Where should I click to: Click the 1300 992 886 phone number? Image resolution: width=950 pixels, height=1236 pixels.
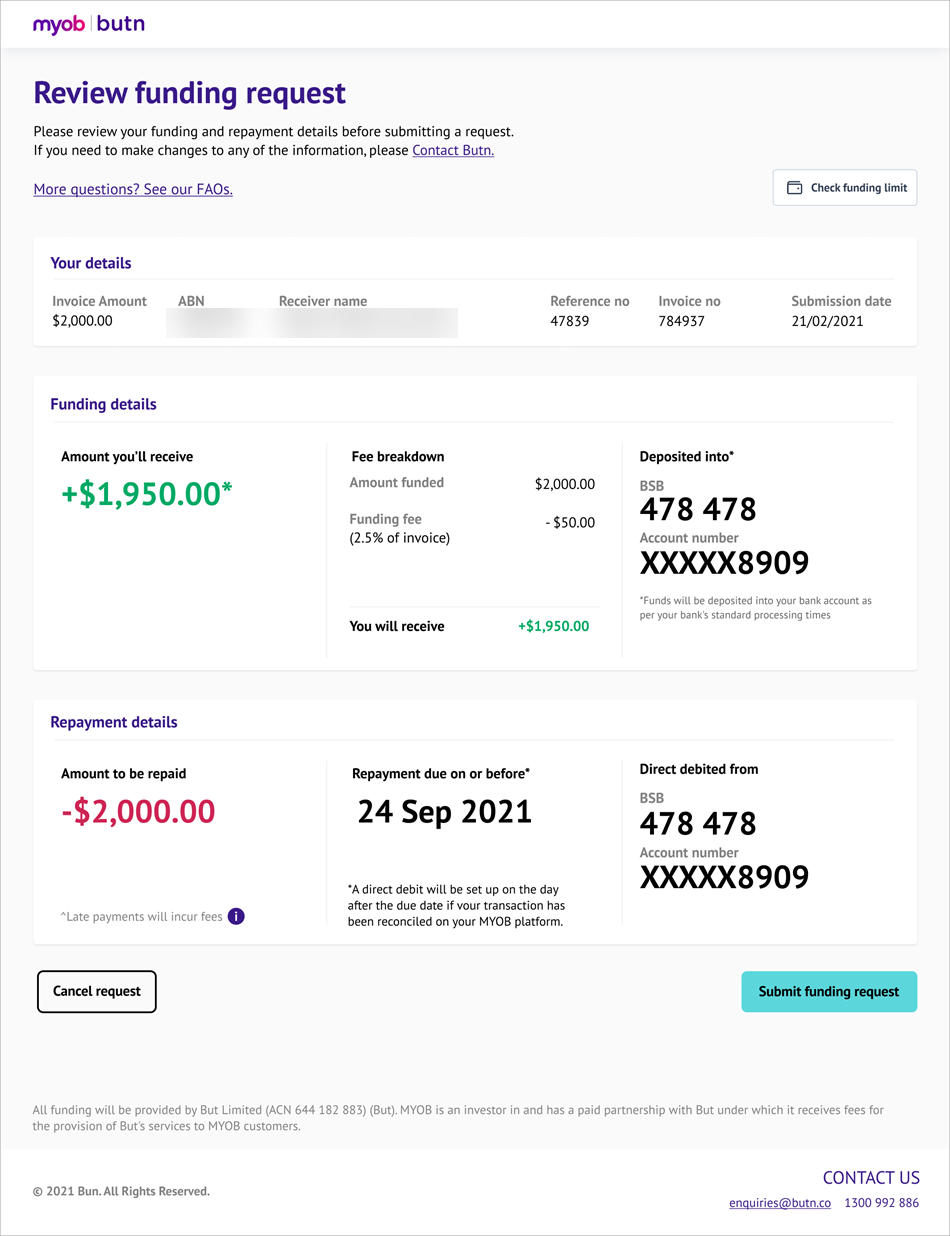point(882,1203)
